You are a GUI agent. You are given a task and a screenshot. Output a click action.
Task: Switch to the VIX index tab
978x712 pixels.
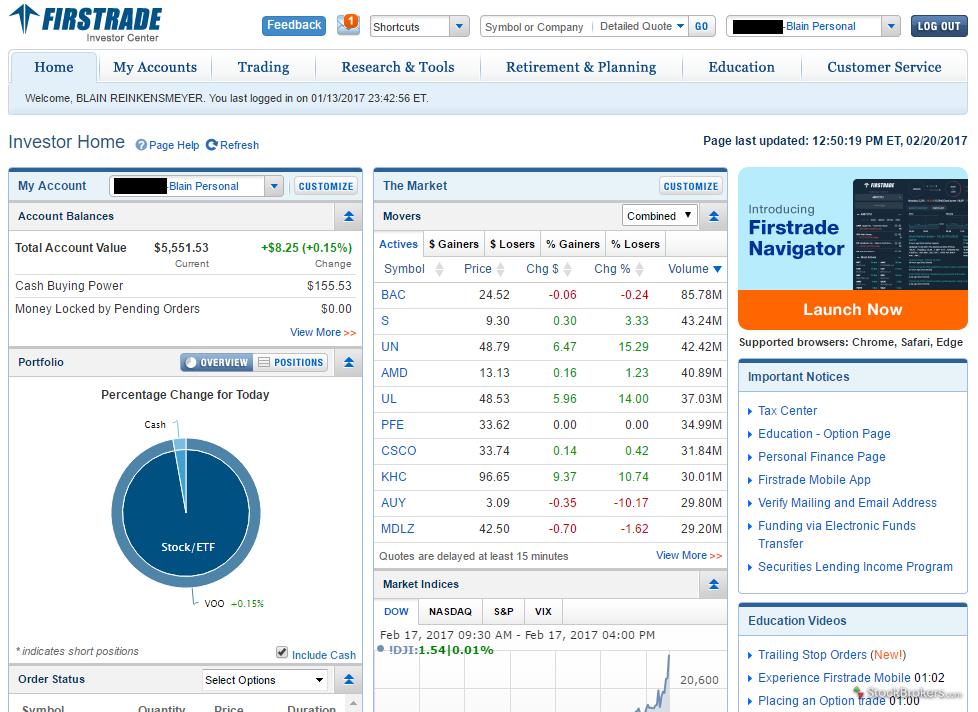(543, 612)
